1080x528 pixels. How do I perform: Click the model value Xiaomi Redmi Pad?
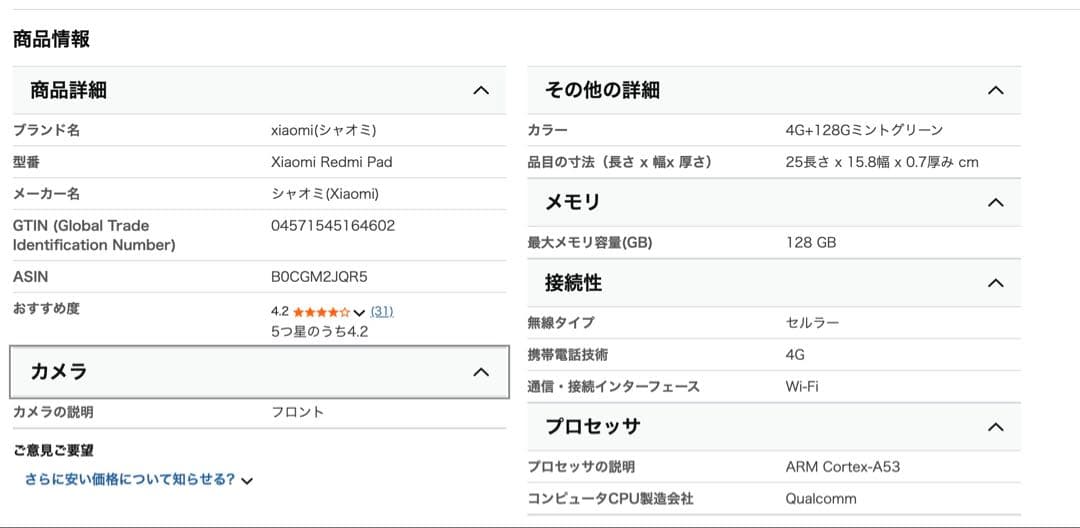coord(332,162)
